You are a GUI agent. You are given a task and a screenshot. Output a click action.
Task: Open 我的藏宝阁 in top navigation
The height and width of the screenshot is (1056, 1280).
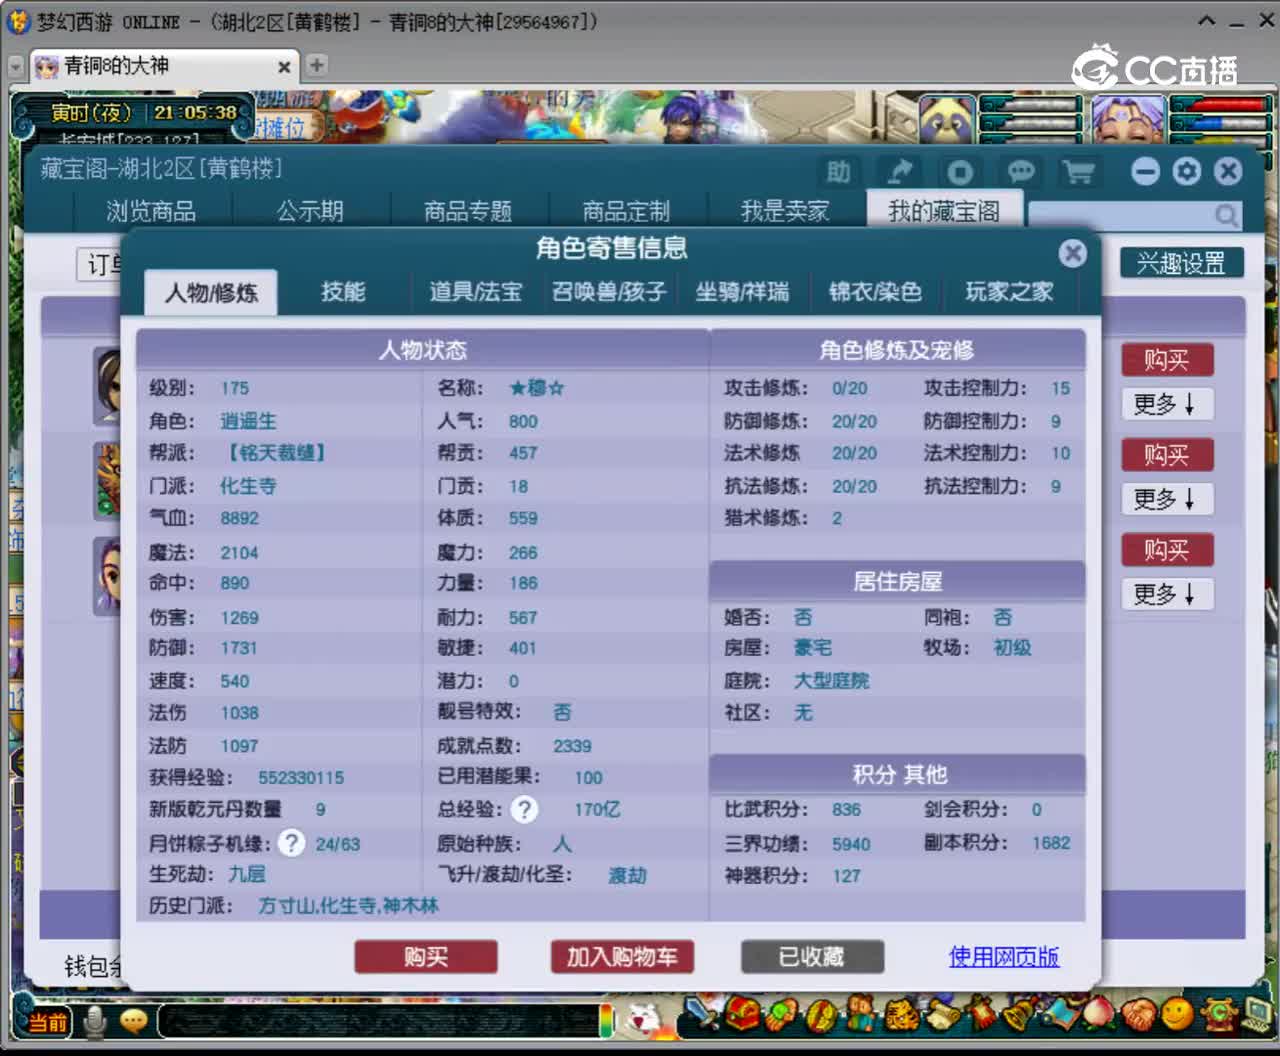point(944,211)
